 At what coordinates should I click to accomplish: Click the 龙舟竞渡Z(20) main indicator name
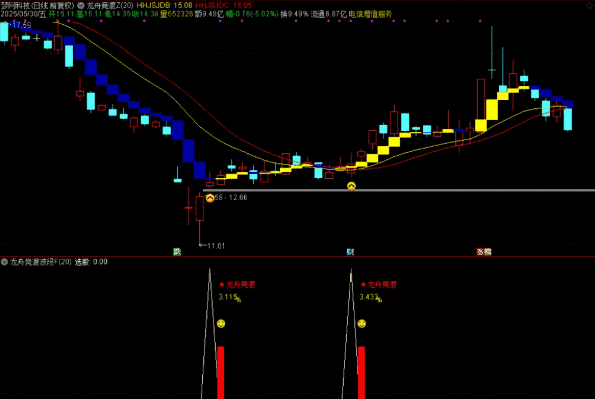[110, 5]
